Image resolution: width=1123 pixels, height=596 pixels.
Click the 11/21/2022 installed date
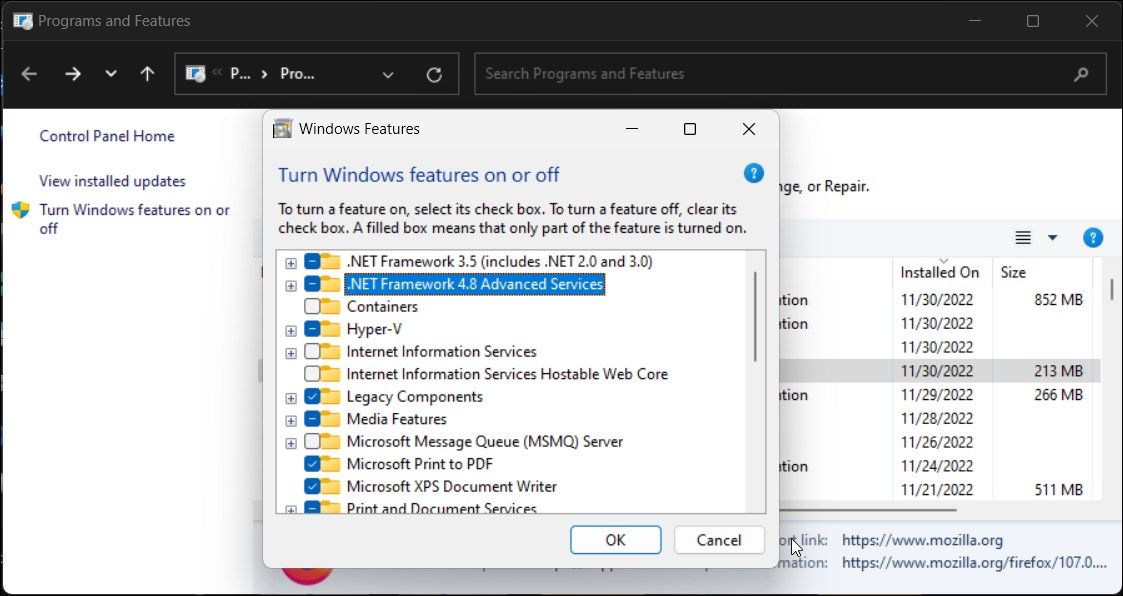[937, 490]
